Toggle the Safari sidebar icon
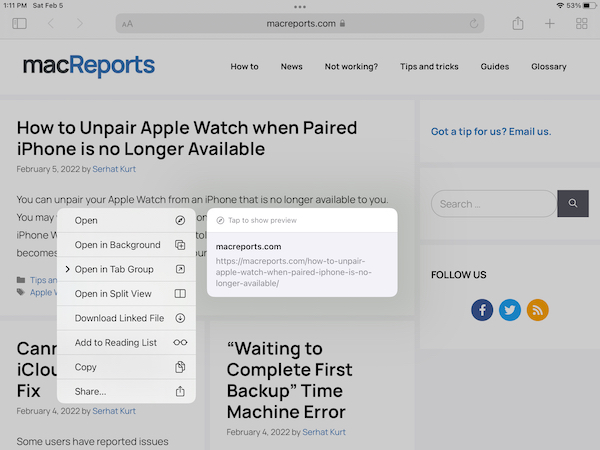 coord(19,24)
